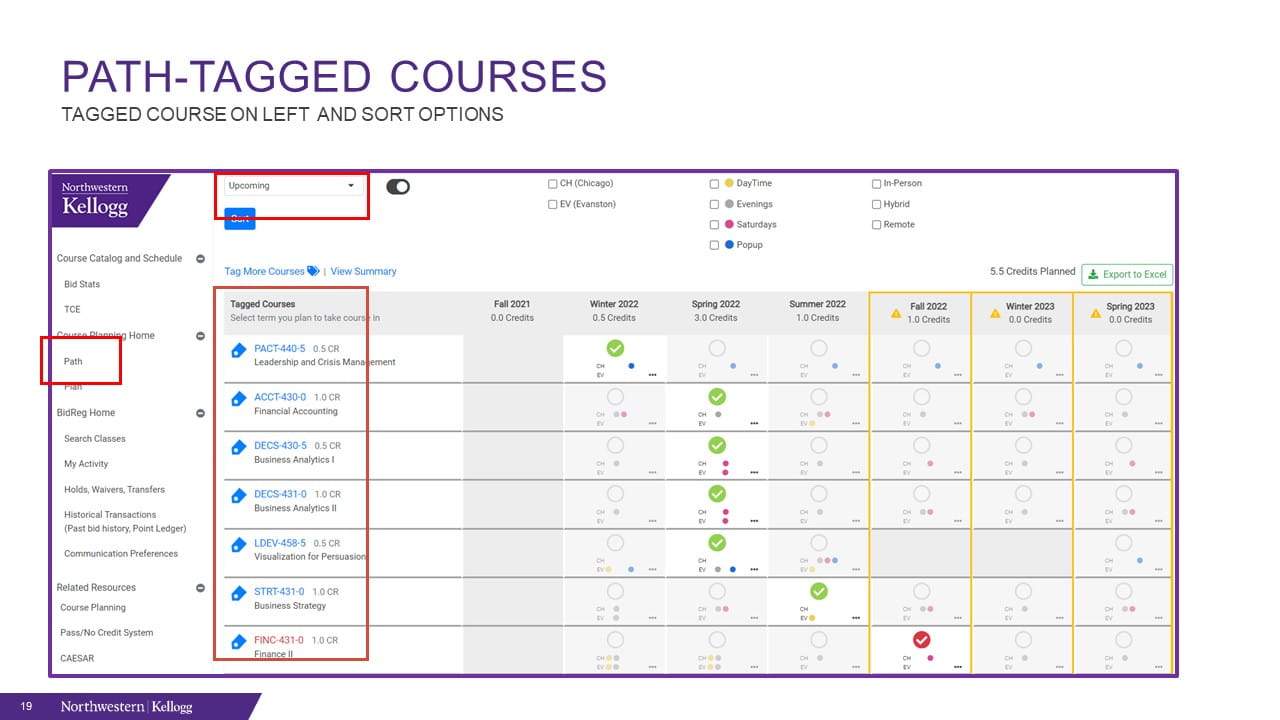The height and width of the screenshot is (720, 1280).
Task: Click the tag icon beside DECS-431-0
Action: pyautogui.click(x=238, y=496)
